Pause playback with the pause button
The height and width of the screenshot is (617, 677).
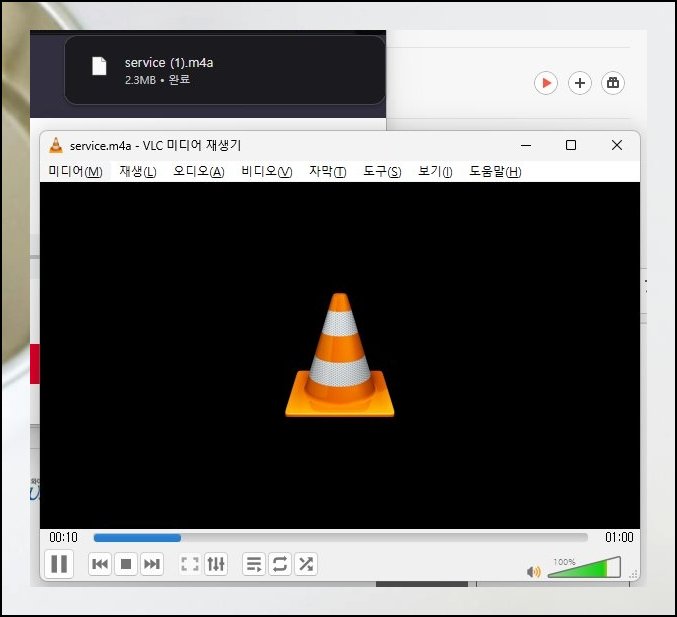[59, 563]
